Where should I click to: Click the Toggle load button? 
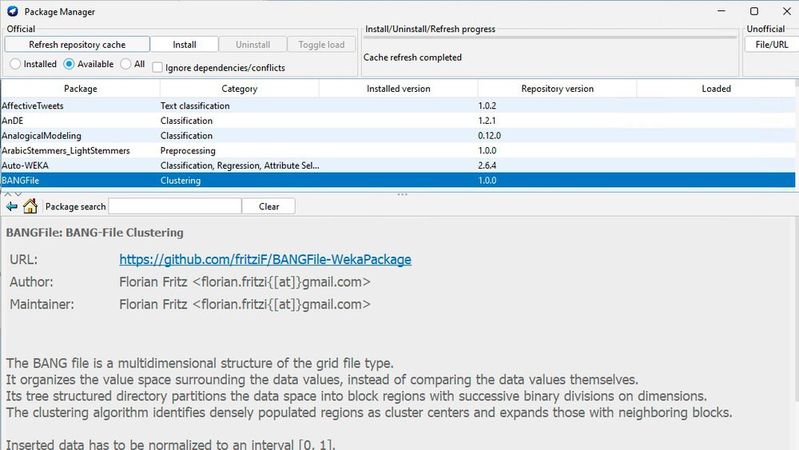coord(321,44)
